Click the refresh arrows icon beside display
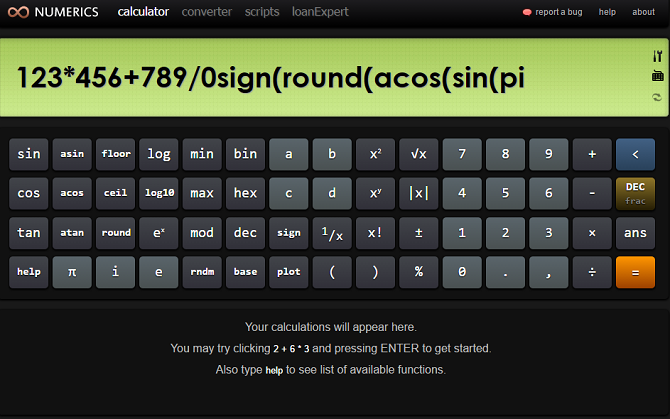The image size is (670, 419). coord(657,97)
